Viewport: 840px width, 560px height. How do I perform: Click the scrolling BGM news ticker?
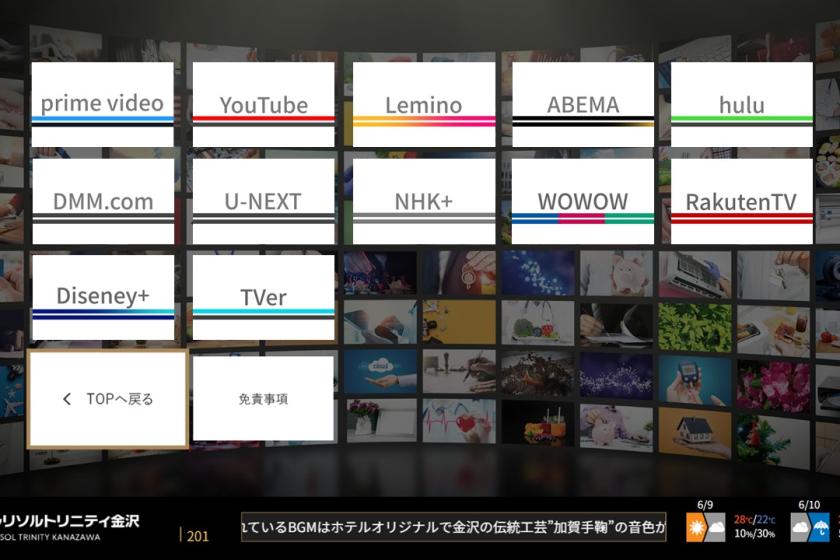[454, 527]
